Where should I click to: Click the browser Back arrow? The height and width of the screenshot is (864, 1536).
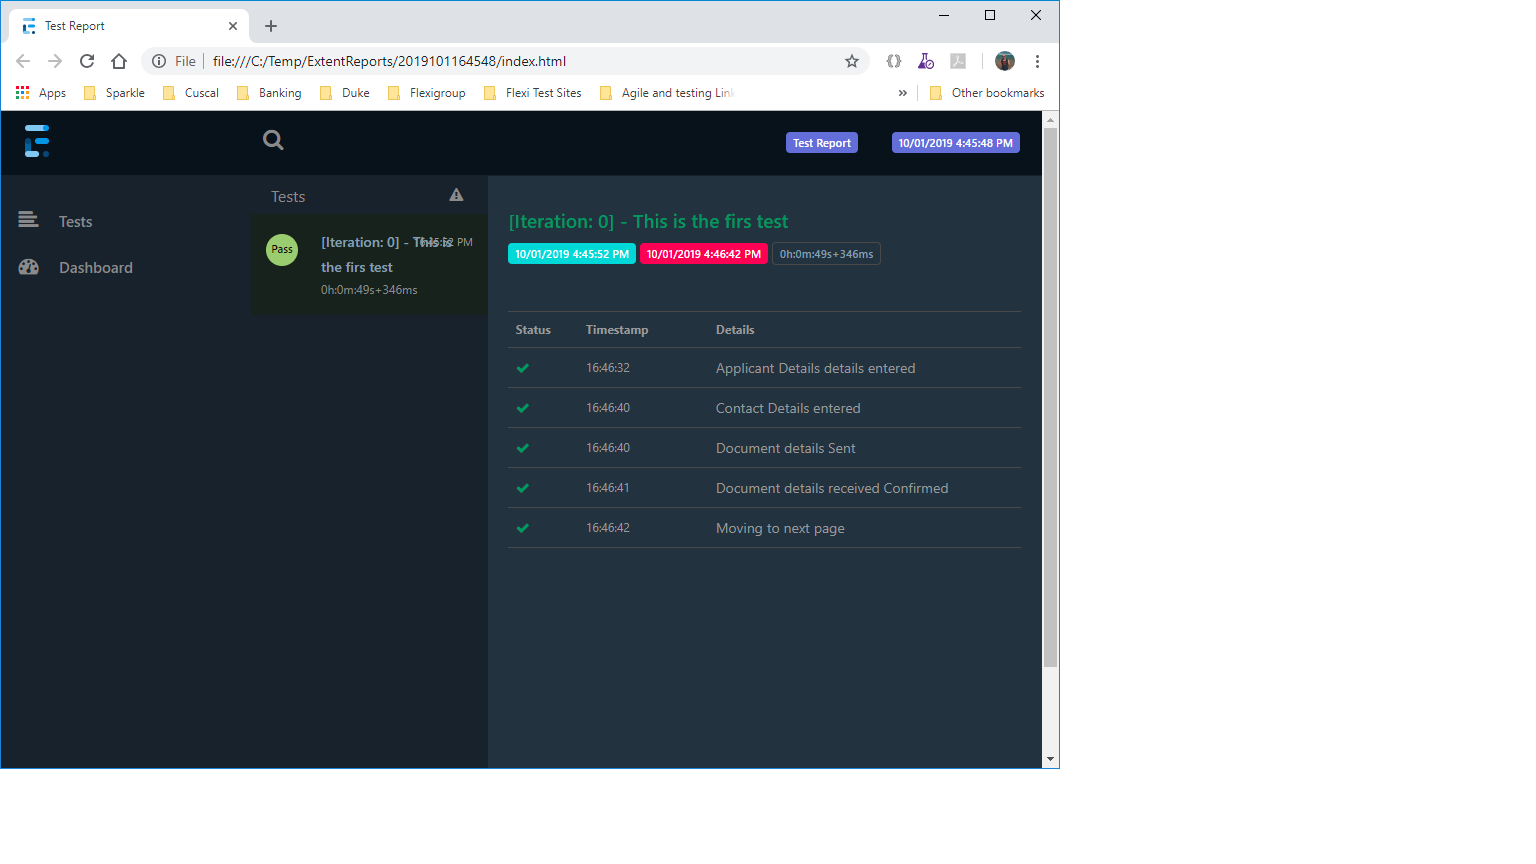coord(23,61)
